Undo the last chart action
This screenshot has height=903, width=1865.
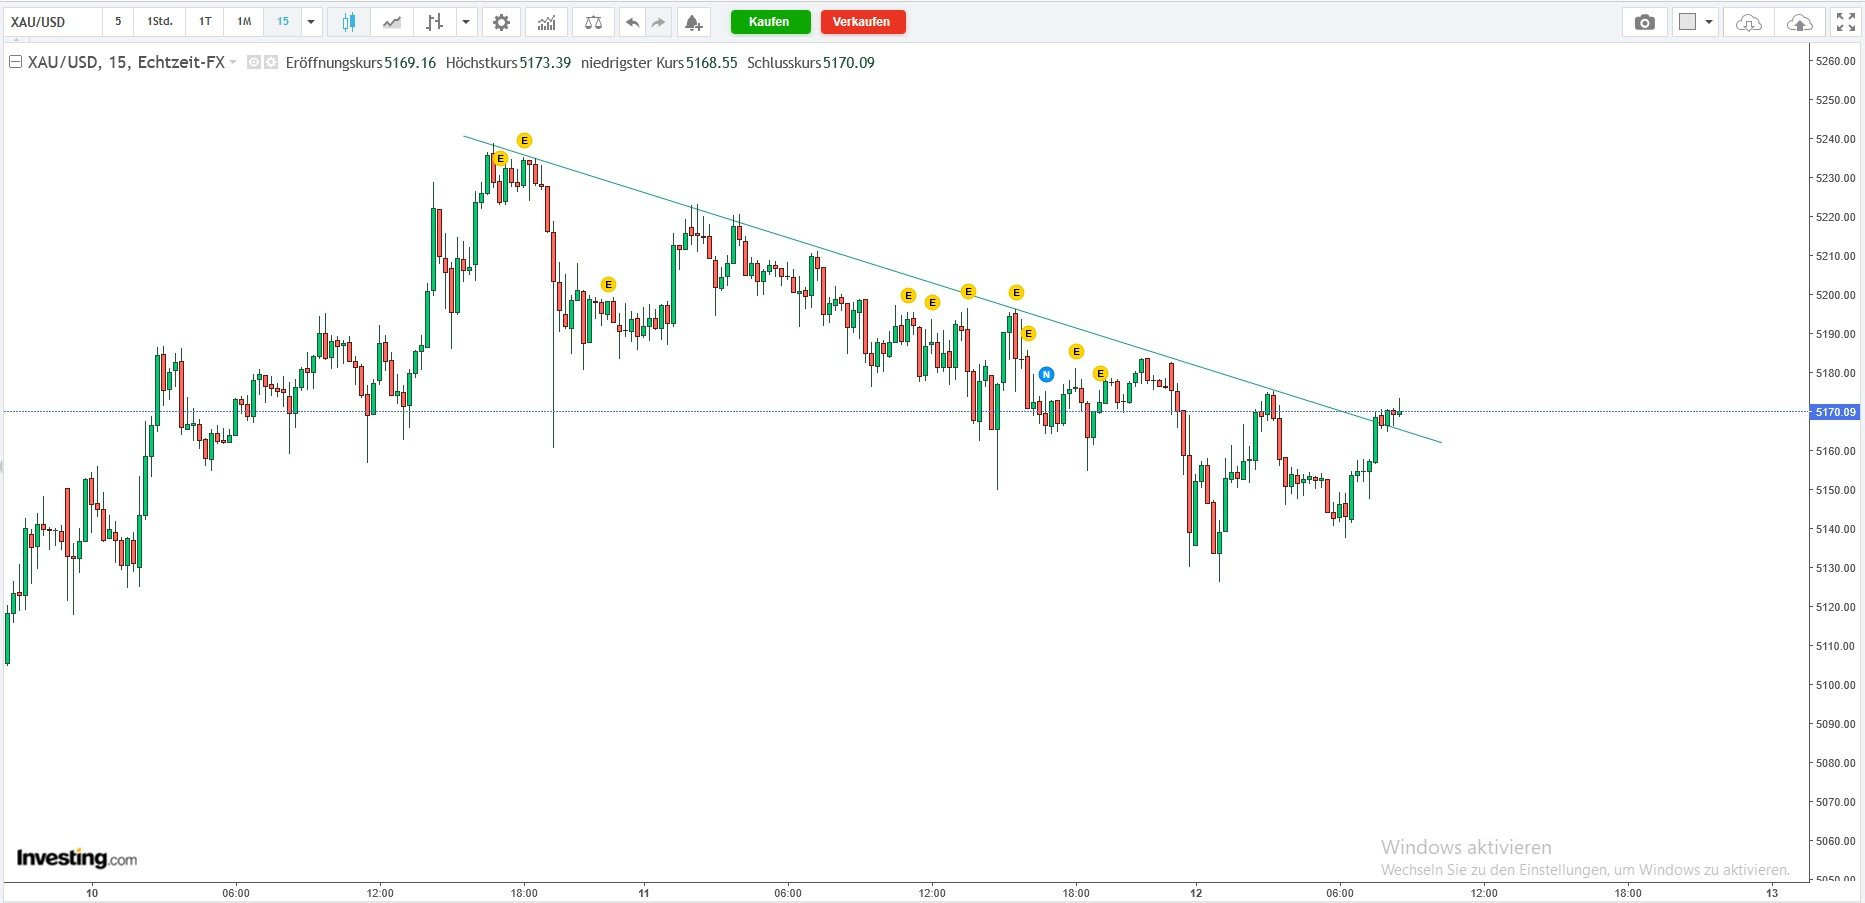(632, 22)
